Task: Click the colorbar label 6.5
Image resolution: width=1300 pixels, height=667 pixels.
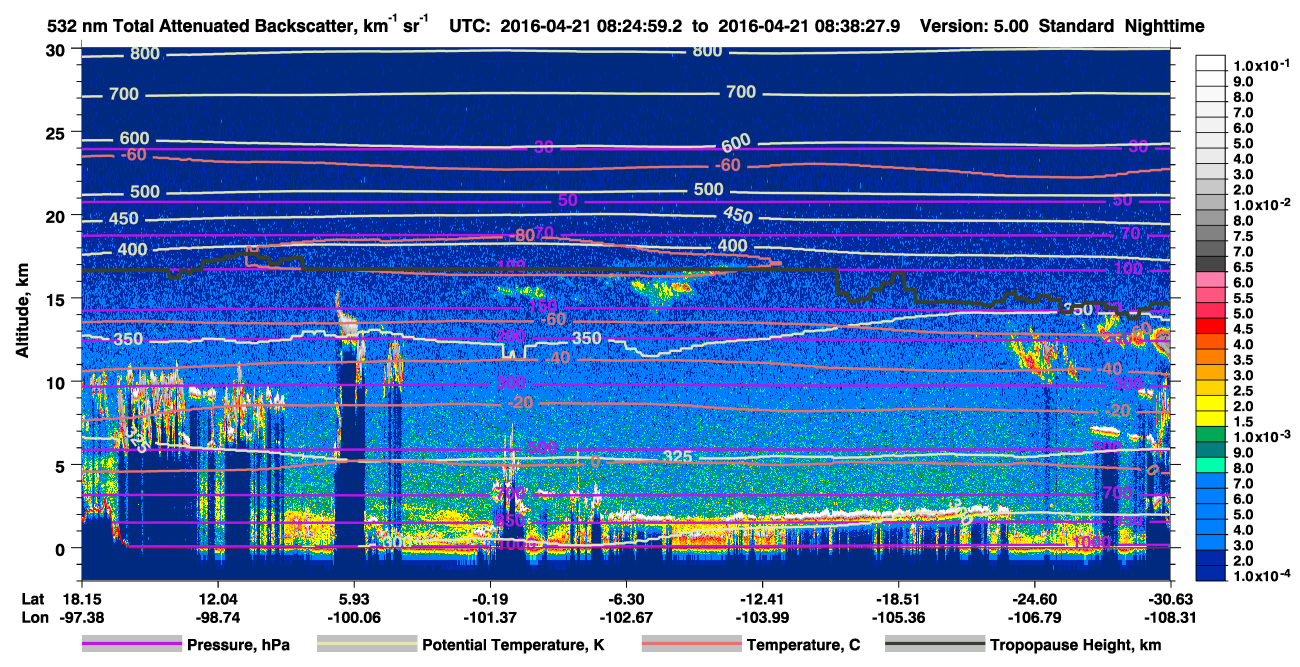Action: coord(1245,266)
